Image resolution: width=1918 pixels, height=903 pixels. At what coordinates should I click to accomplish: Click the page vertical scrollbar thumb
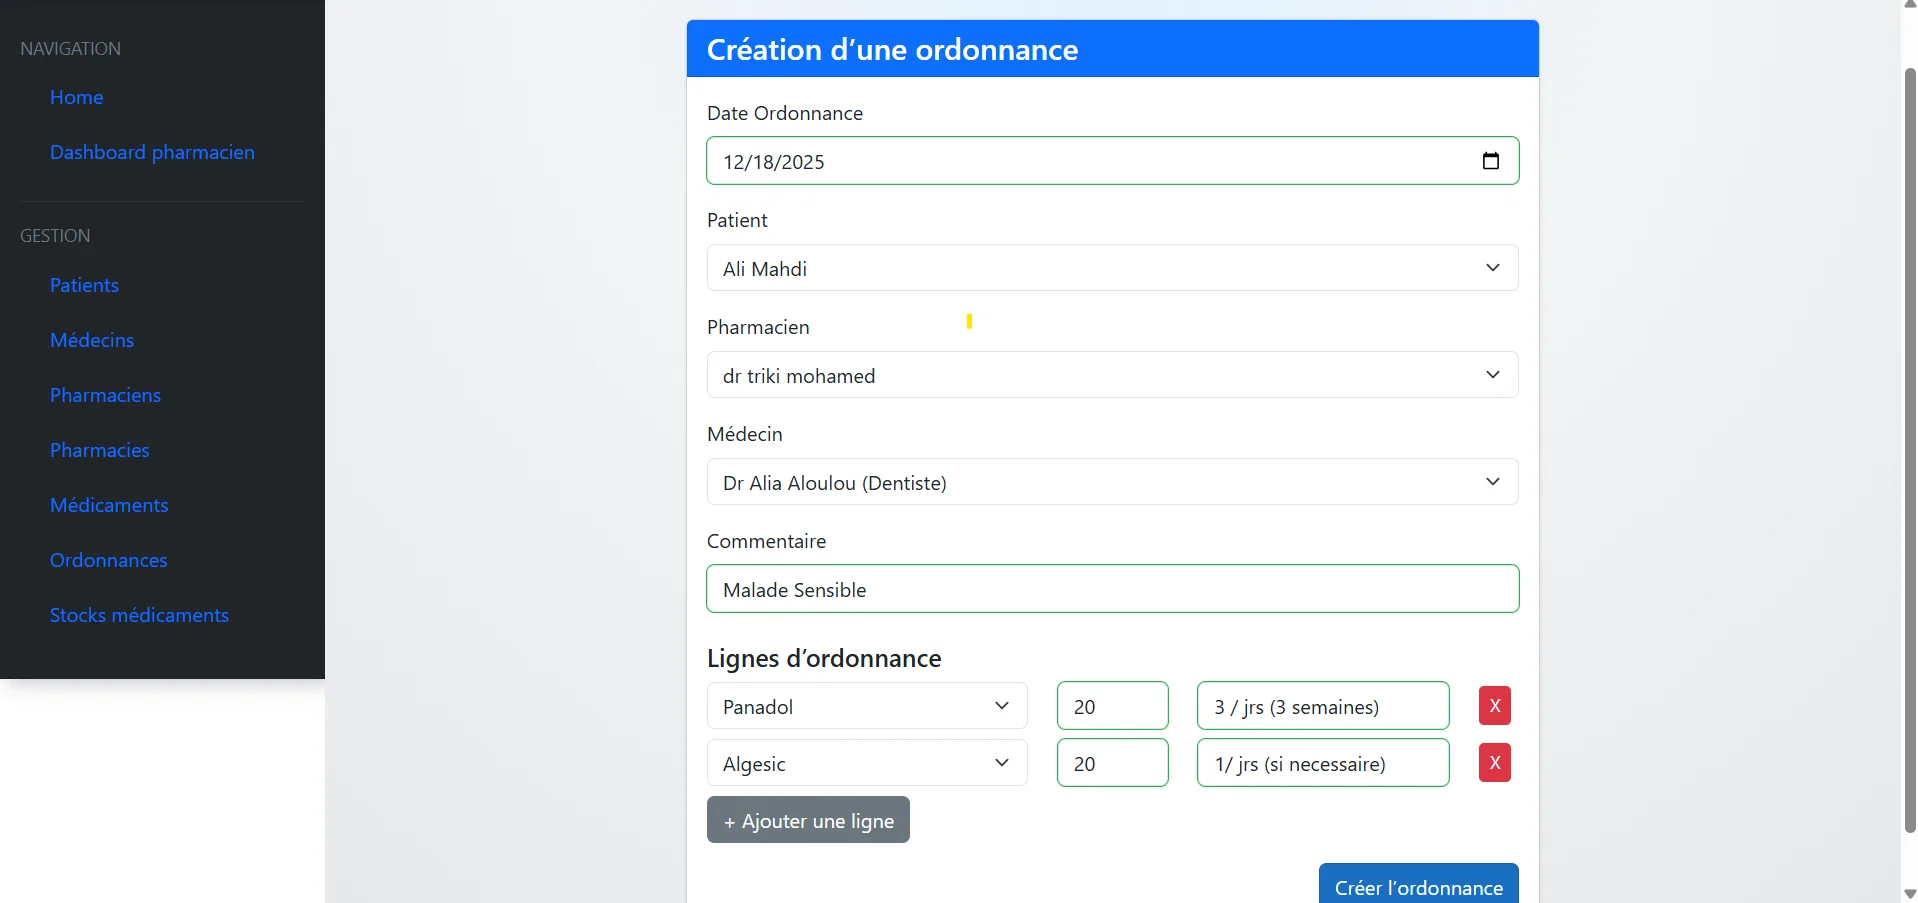(1909, 450)
